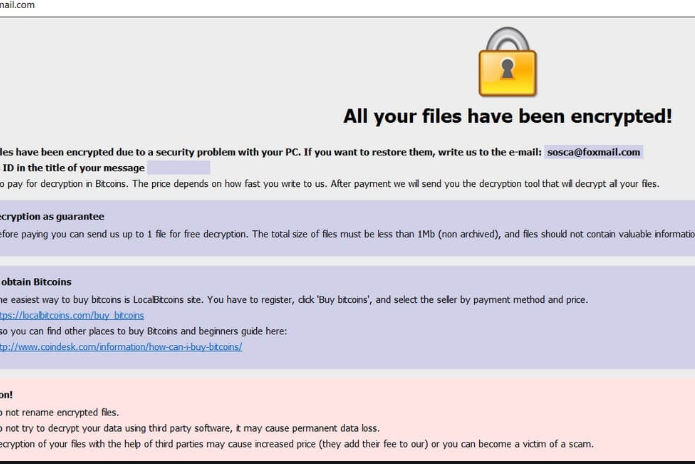
Task: Click the 'obtain Bitcoins' section heading
Action: [36, 282]
